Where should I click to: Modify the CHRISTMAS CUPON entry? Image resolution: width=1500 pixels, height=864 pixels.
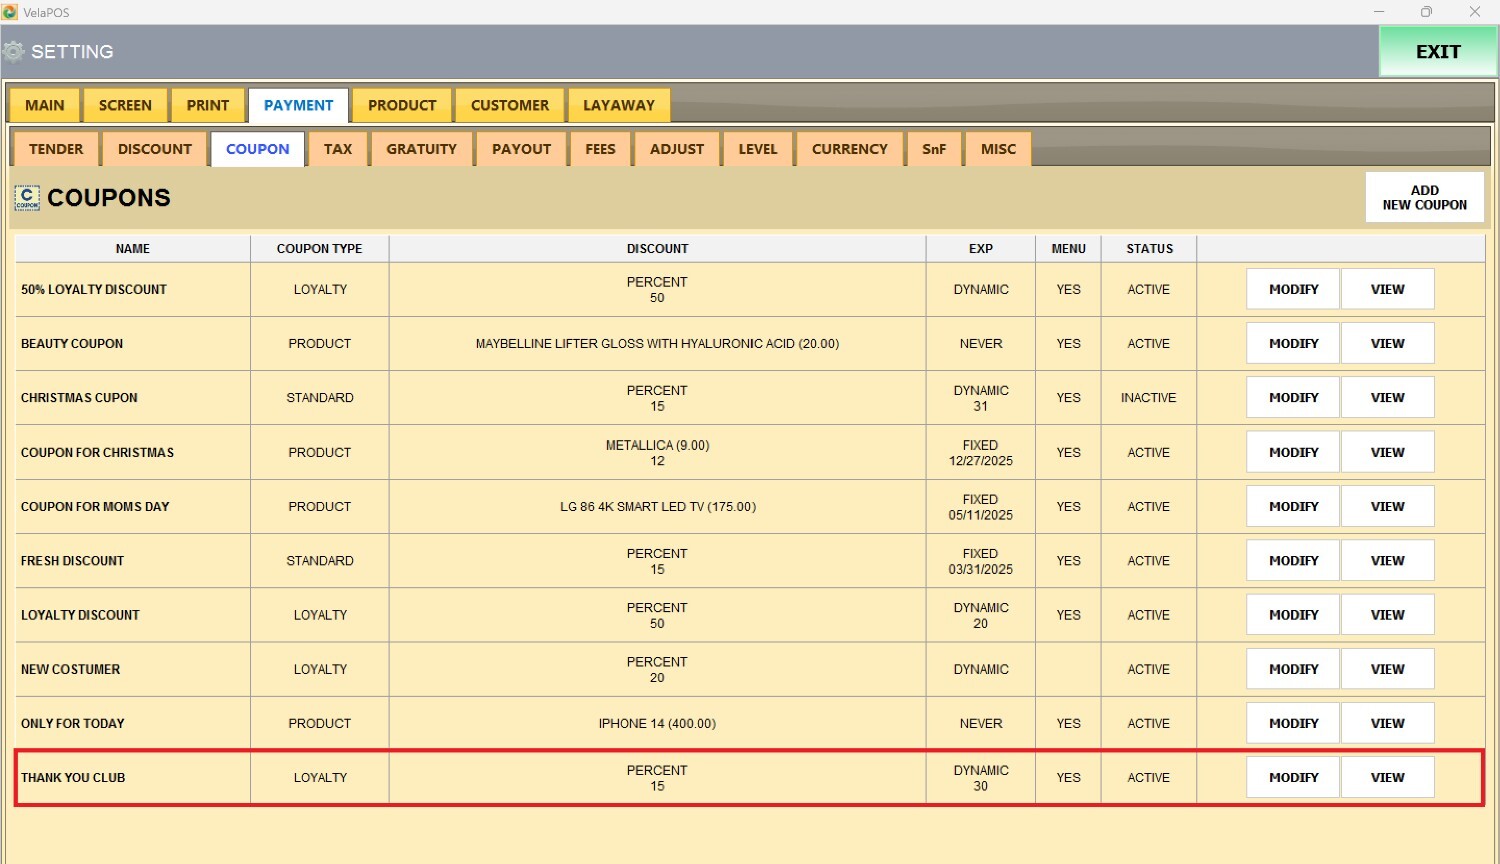coord(1293,397)
